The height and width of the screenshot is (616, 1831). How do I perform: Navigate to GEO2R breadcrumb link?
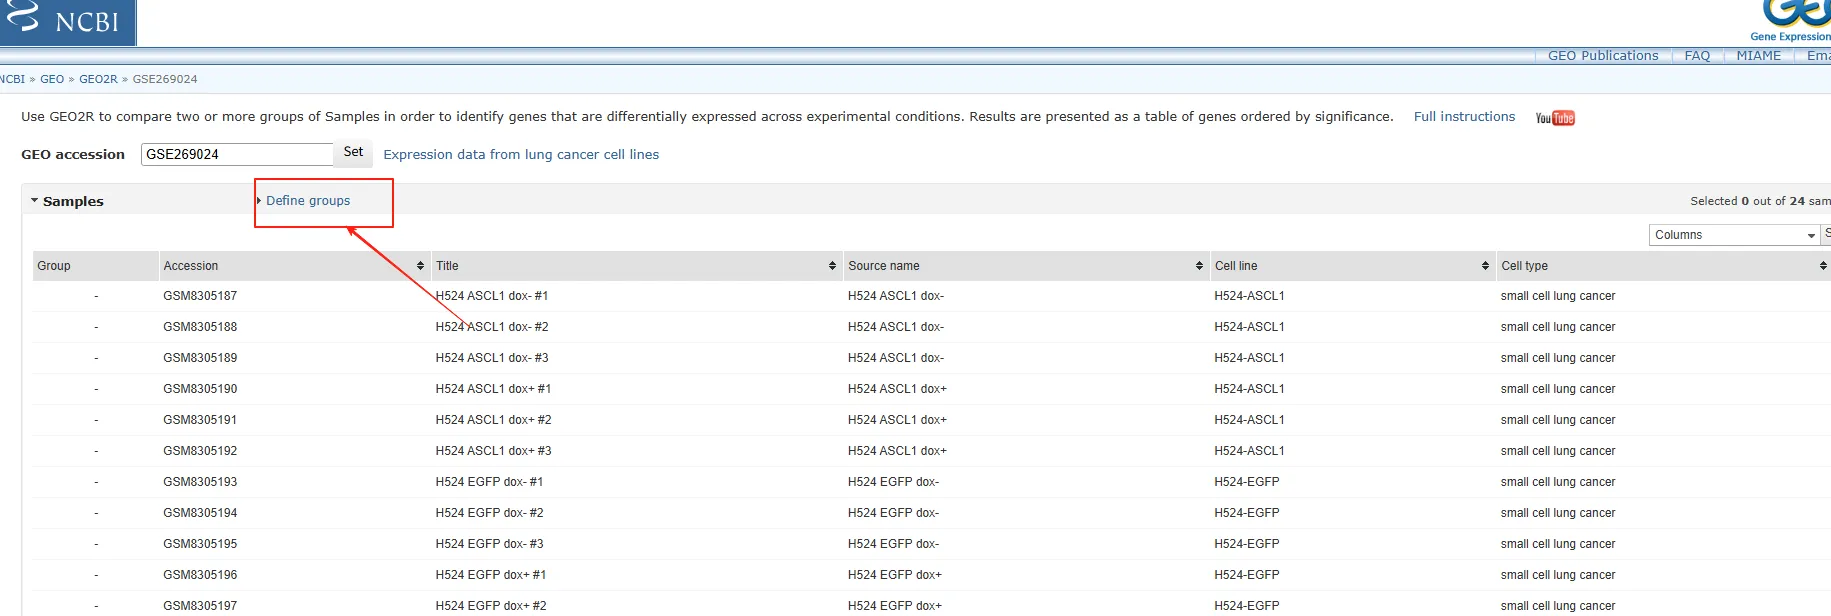pos(98,79)
